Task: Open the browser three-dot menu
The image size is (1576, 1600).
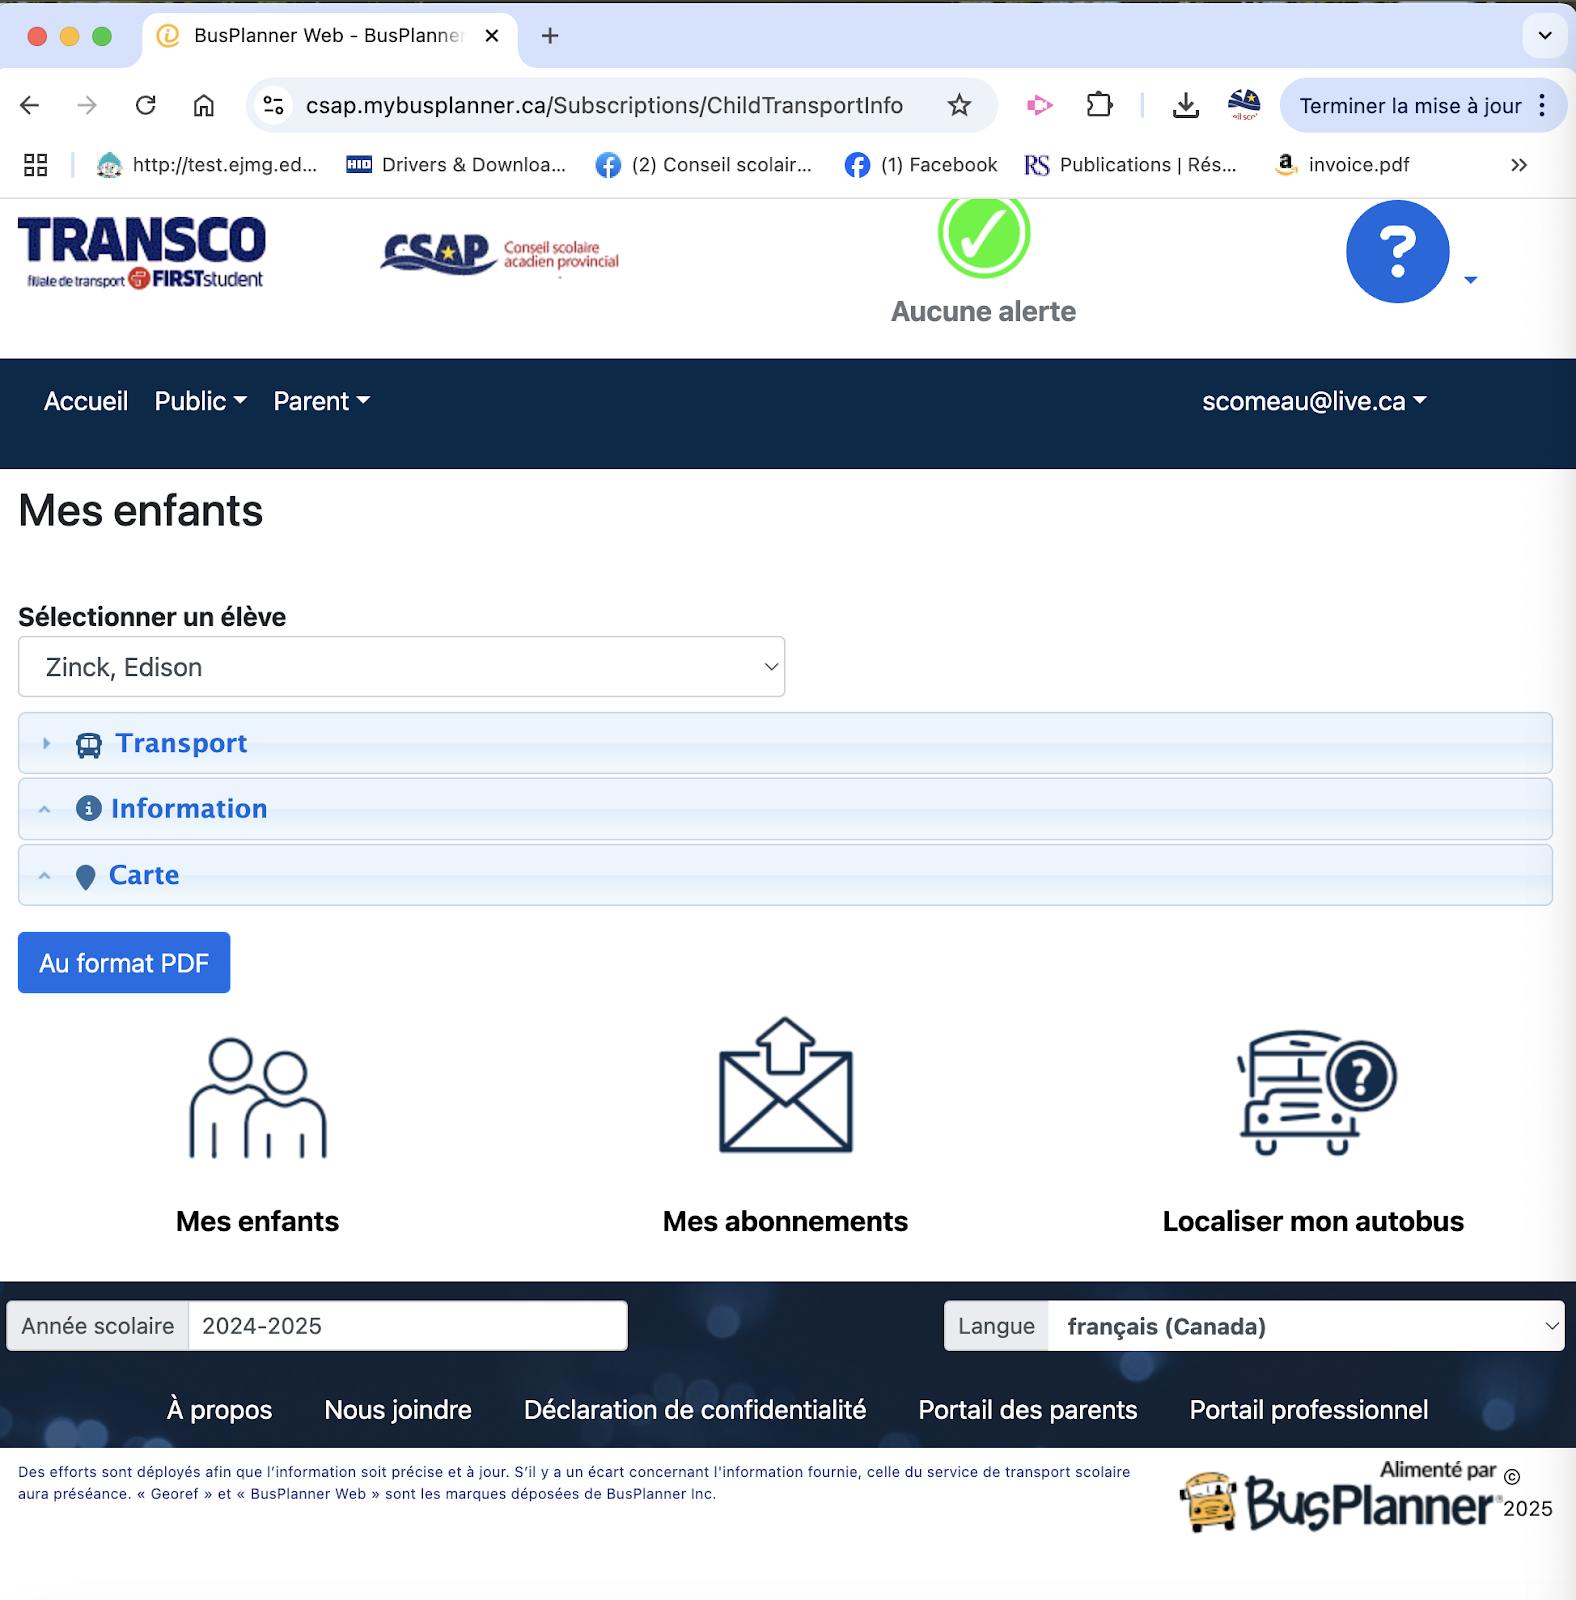Action: pyautogui.click(x=1543, y=106)
